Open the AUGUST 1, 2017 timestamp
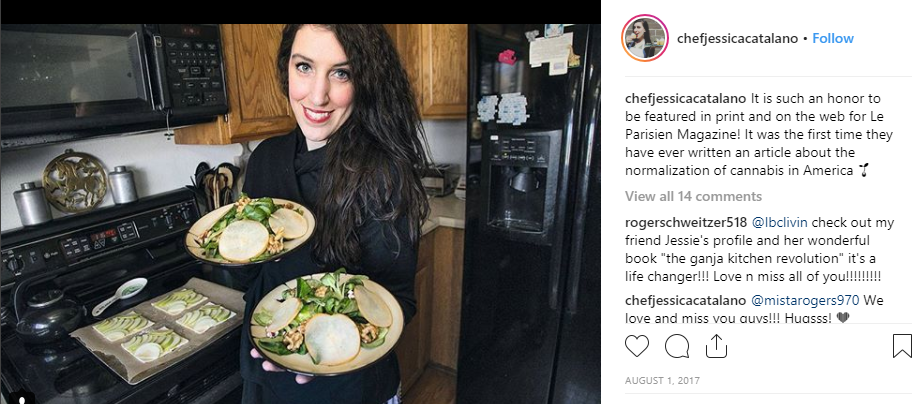The width and height of the screenshot is (917, 404). pos(662,381)
